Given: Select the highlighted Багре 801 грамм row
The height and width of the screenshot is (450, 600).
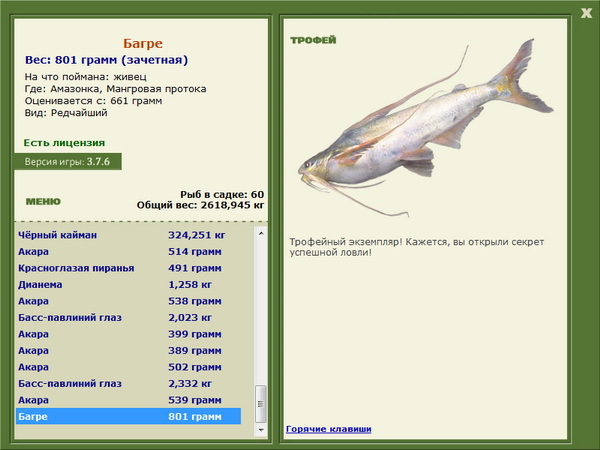Looking at the screenshot, I should pyautogui.click(x=129, y=416).
